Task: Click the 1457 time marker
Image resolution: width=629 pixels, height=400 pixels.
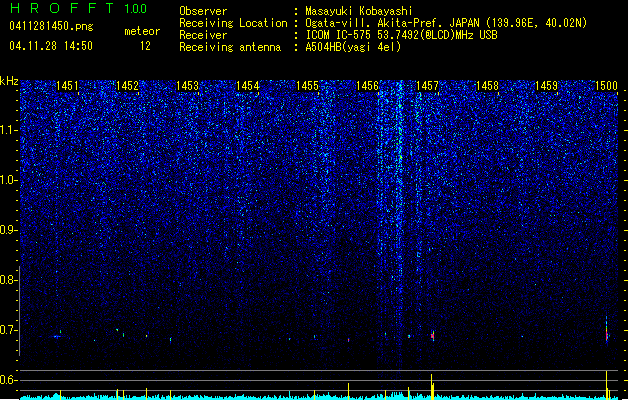Action: pos(428,86)
